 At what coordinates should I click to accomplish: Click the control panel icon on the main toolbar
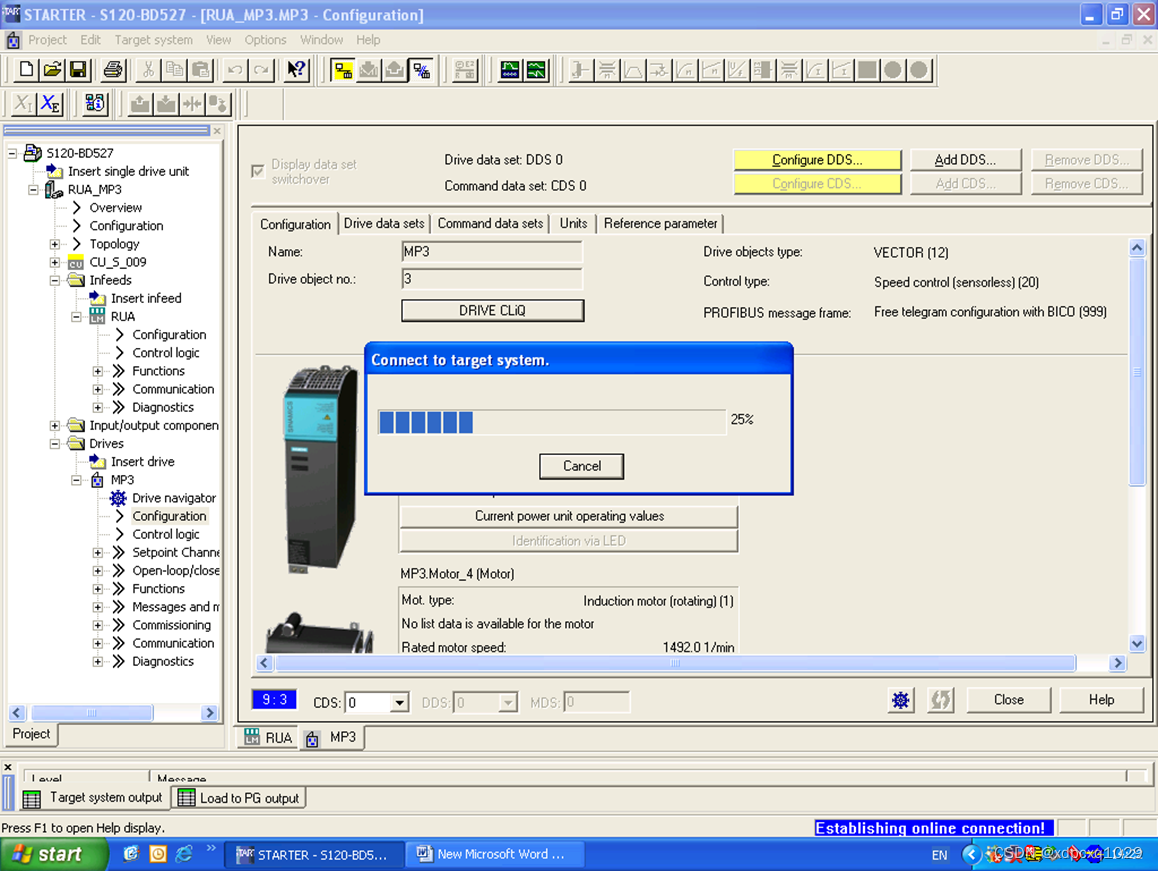465,70
